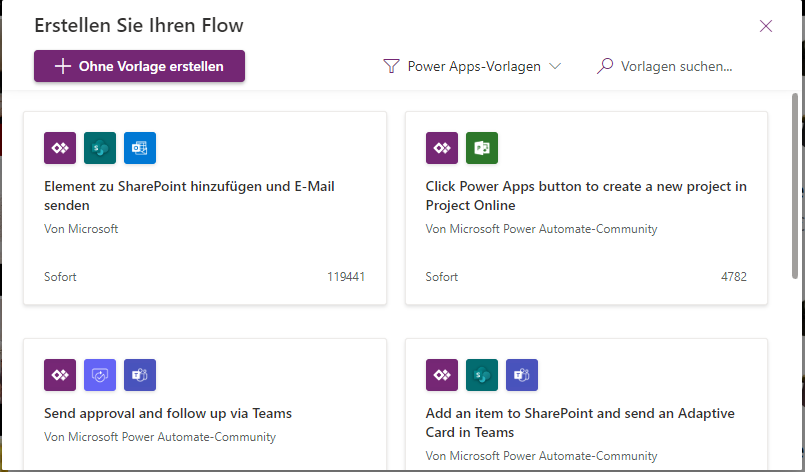Click Outlook icon in 'Element zu SharePoint hinzufügen' card

(x=140, y=148)
